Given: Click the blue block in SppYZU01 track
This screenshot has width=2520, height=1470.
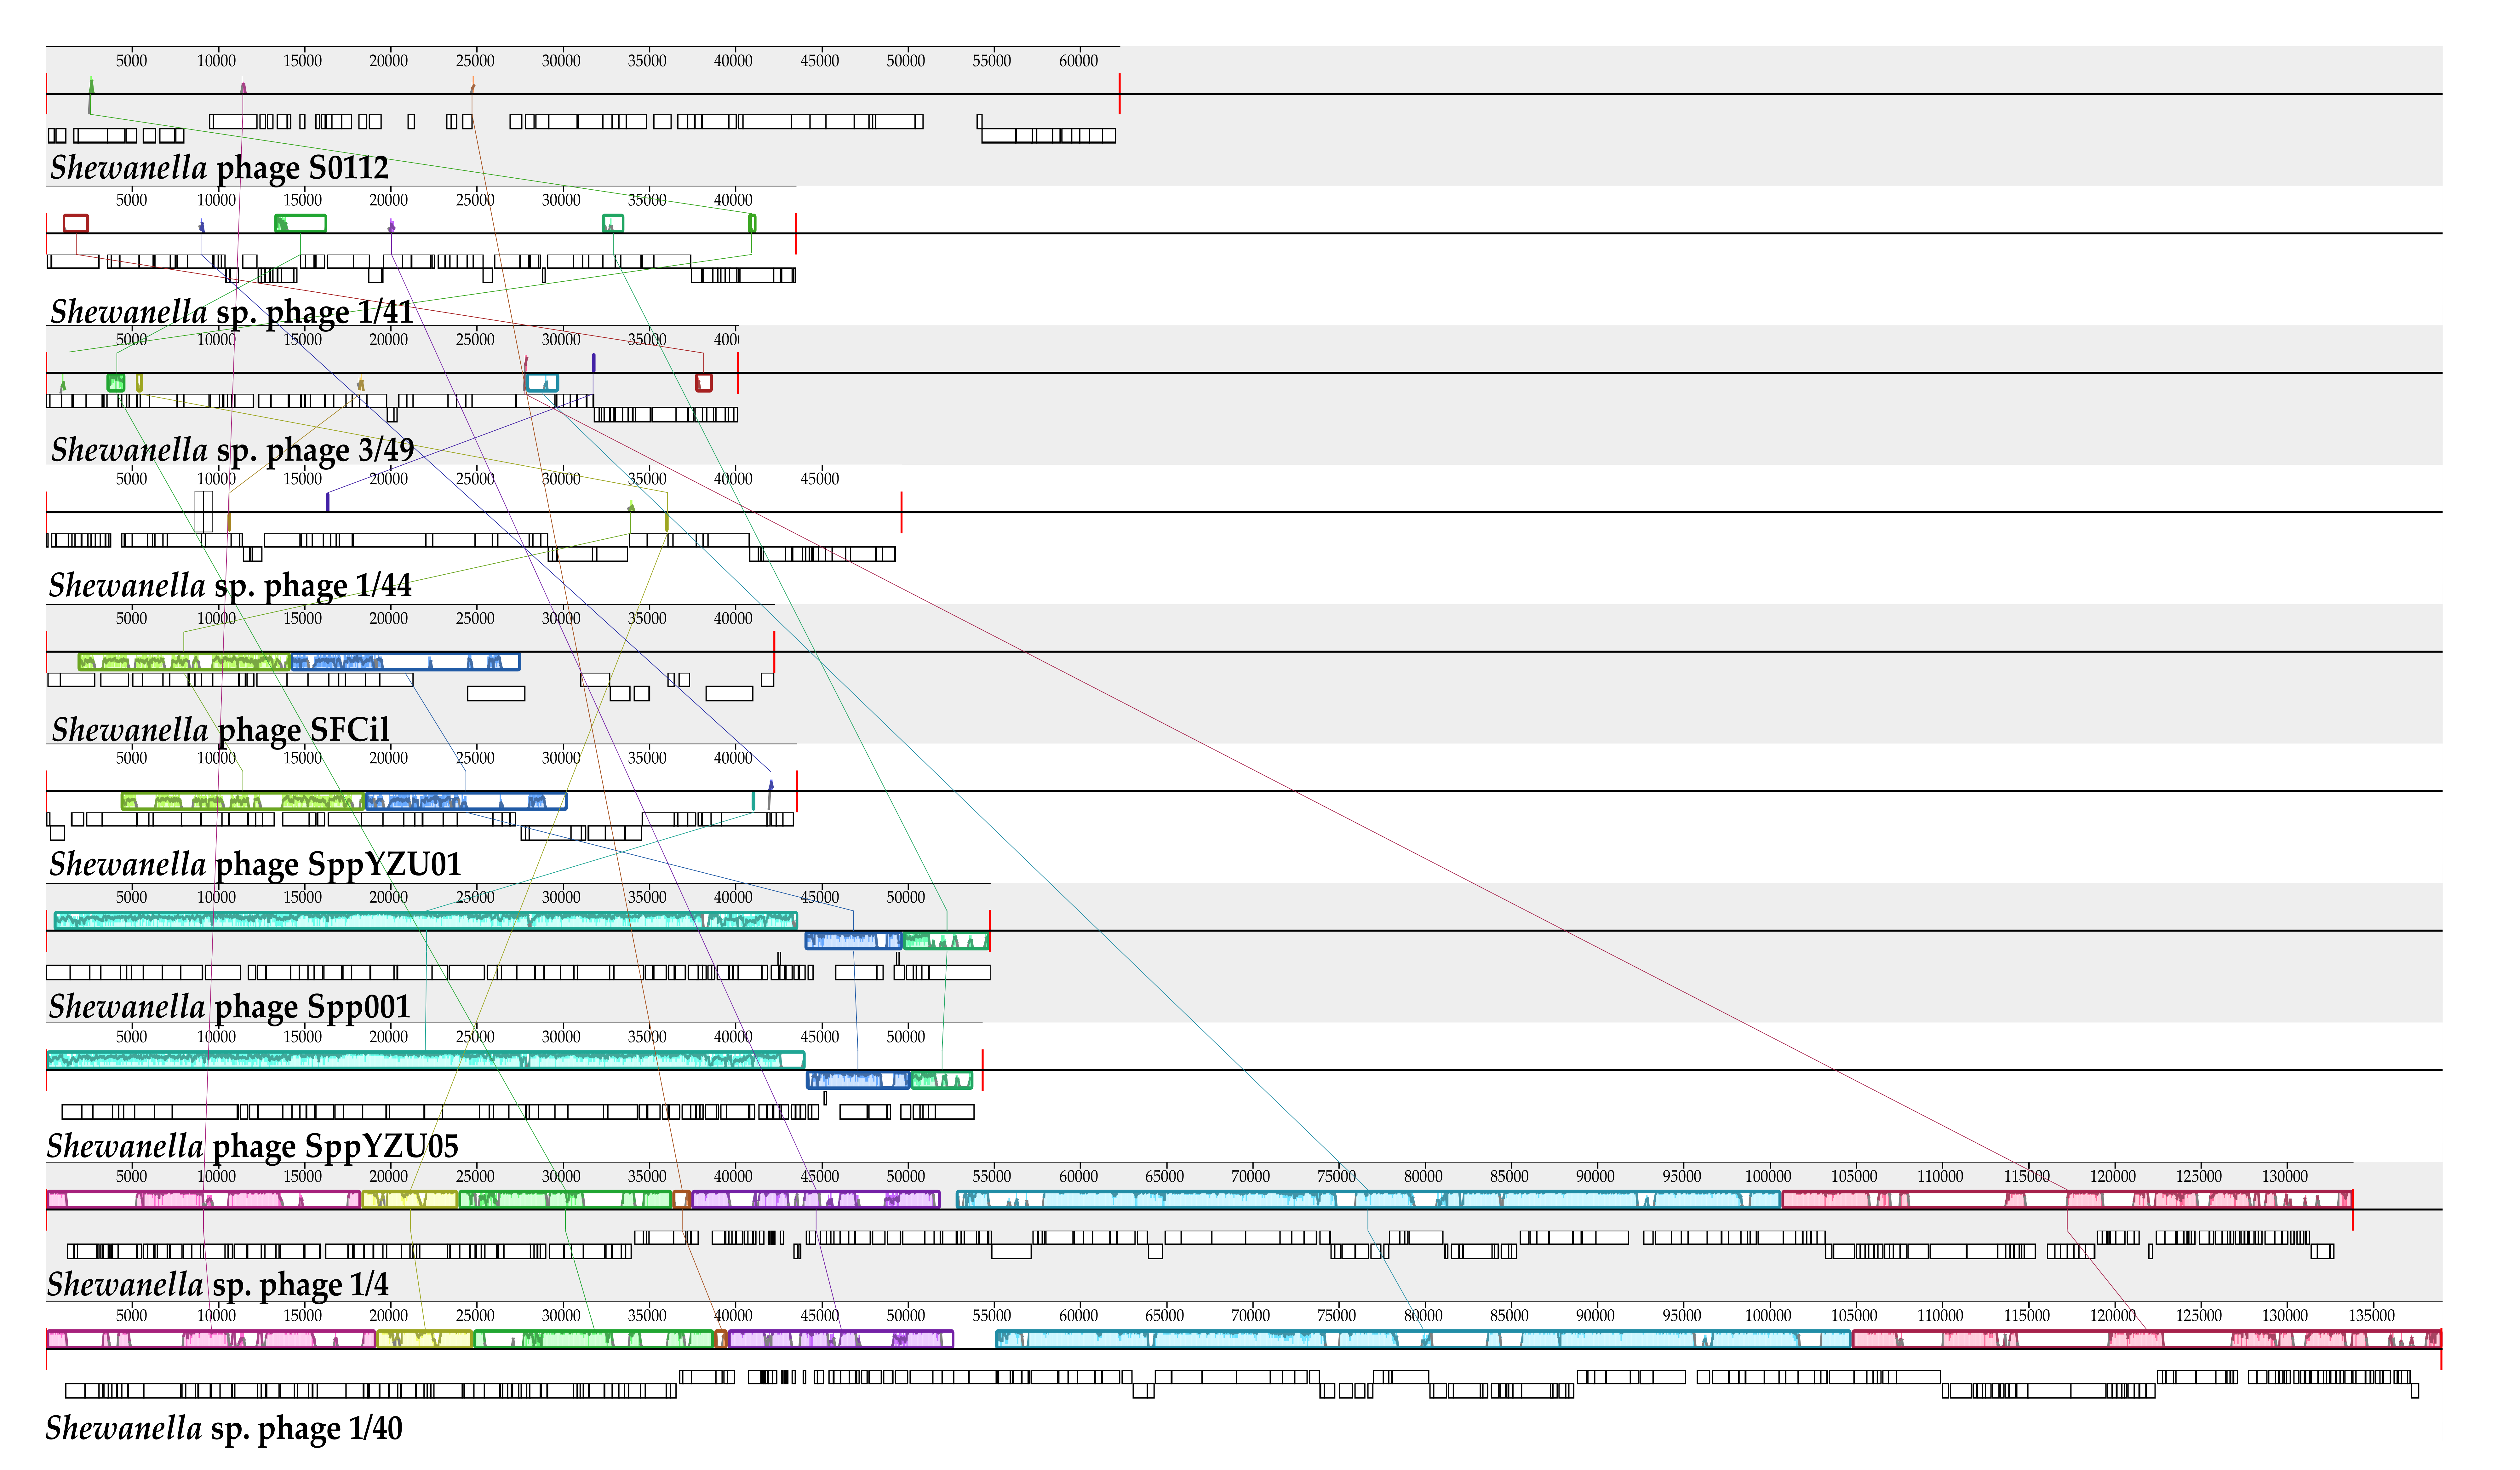Looking at the screenshot, I should tap(466, 801).
